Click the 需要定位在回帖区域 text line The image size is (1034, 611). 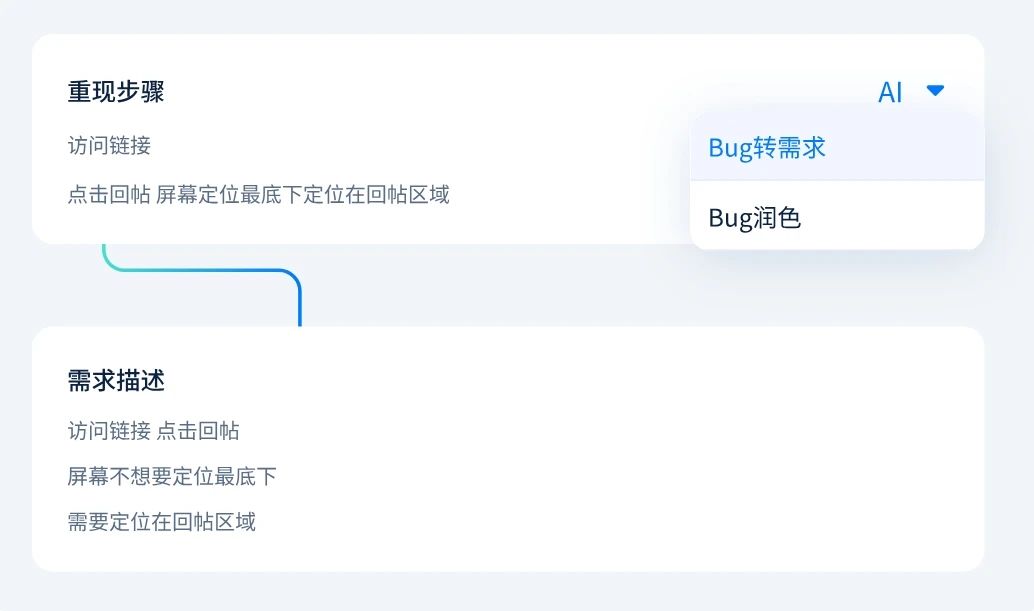click(x=160, y=522)
